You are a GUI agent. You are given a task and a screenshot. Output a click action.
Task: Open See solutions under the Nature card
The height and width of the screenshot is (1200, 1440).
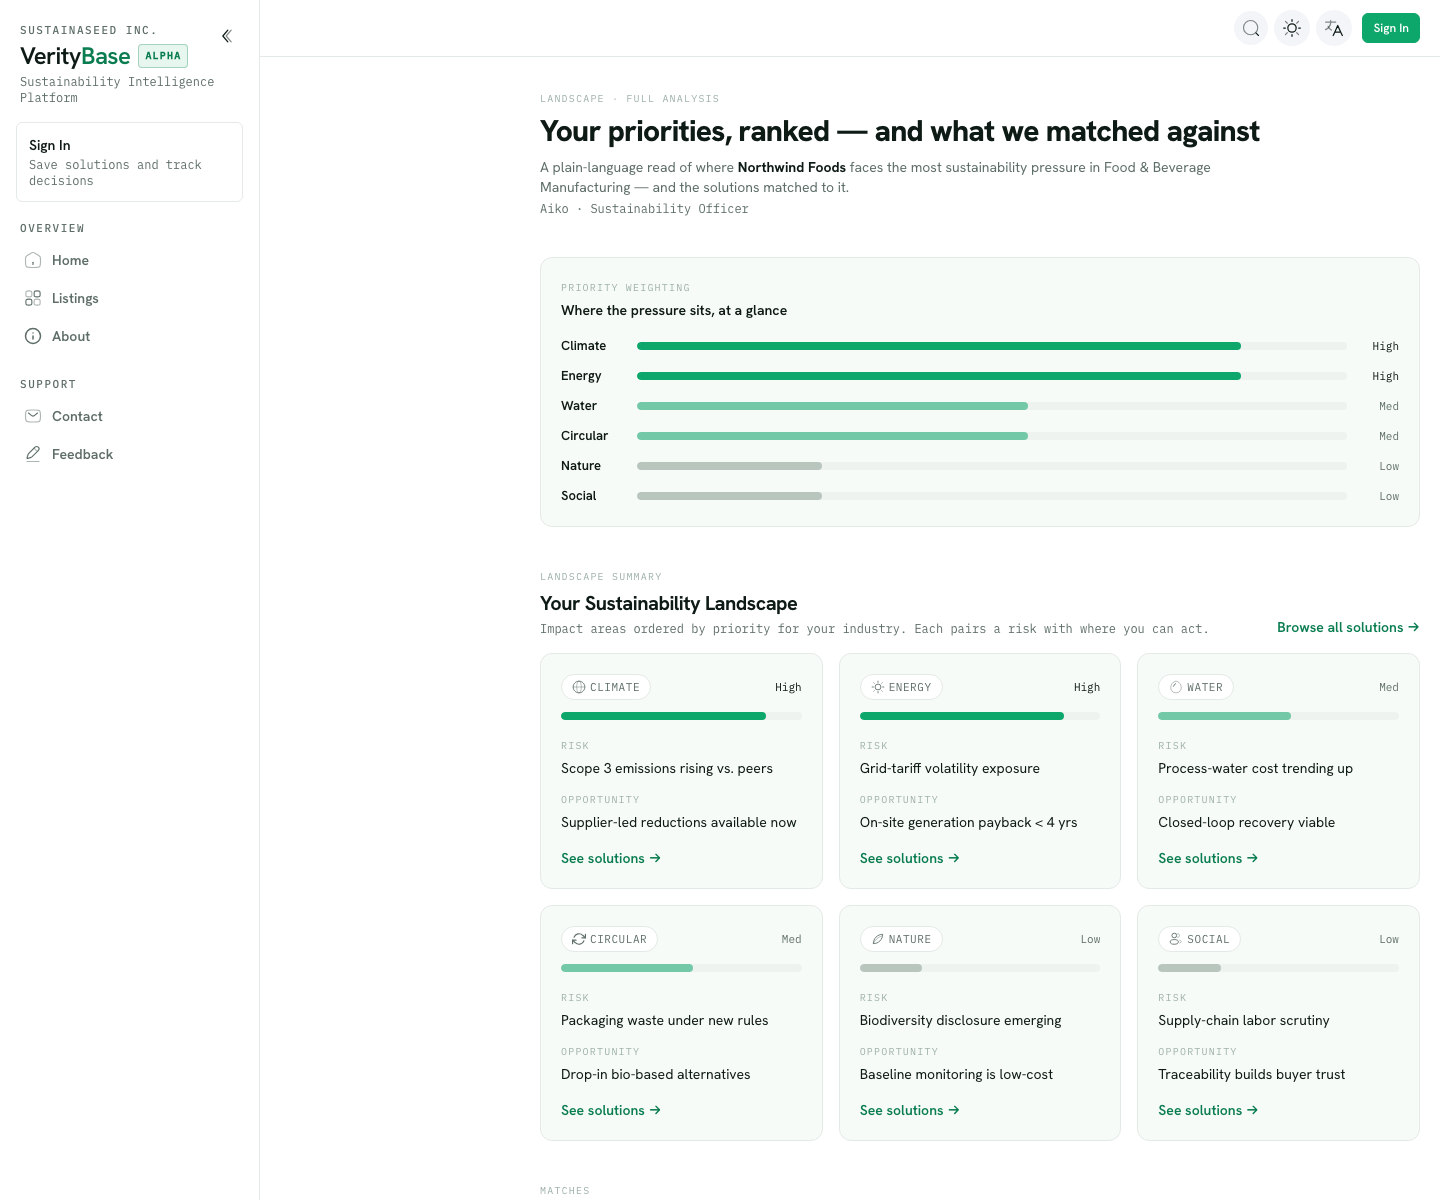click(910, 1110)
